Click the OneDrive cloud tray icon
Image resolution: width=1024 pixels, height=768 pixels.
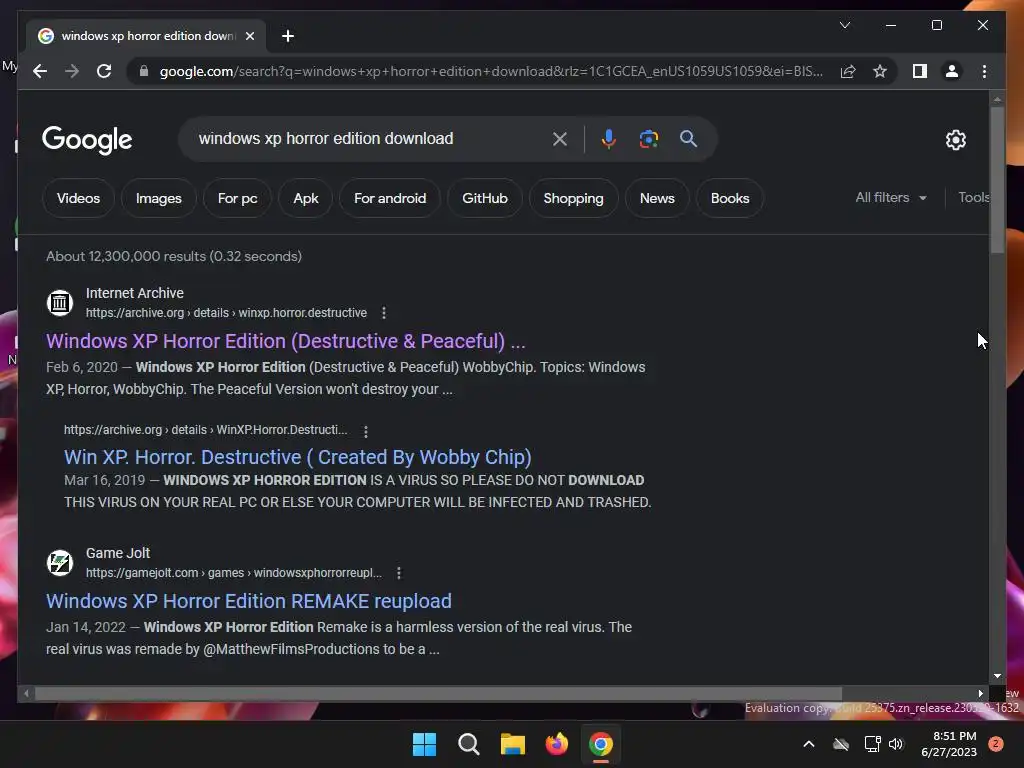click(x=841, y=744)
